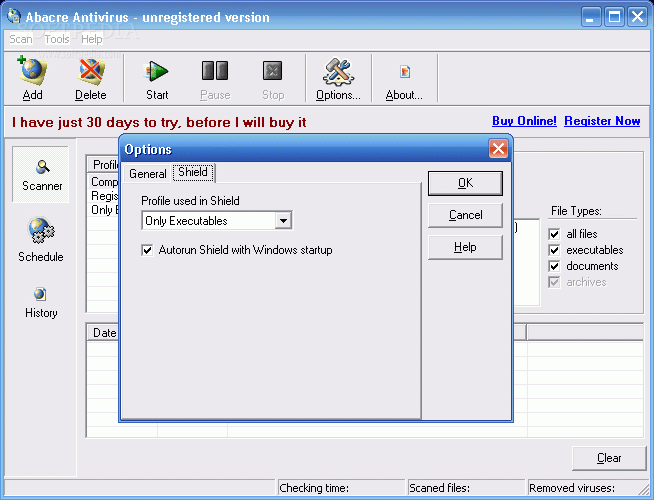Click the Clear button
This screenshot has height=500, width=654.
point(609,458)
